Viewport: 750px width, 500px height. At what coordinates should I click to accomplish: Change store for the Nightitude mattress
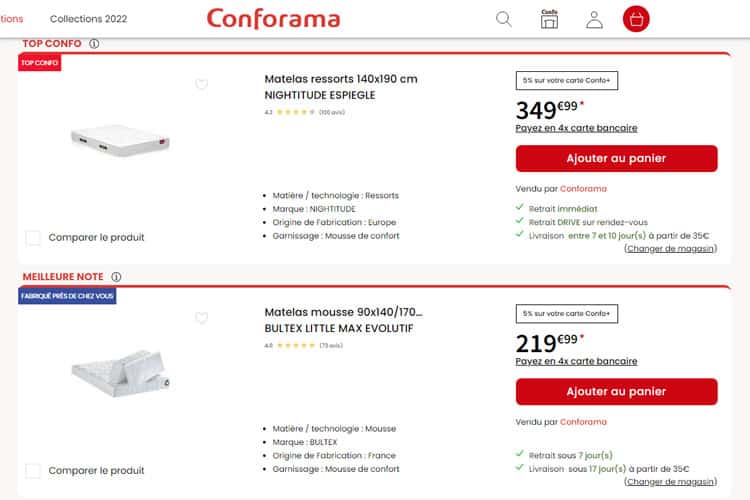click(x=670, y=248)
